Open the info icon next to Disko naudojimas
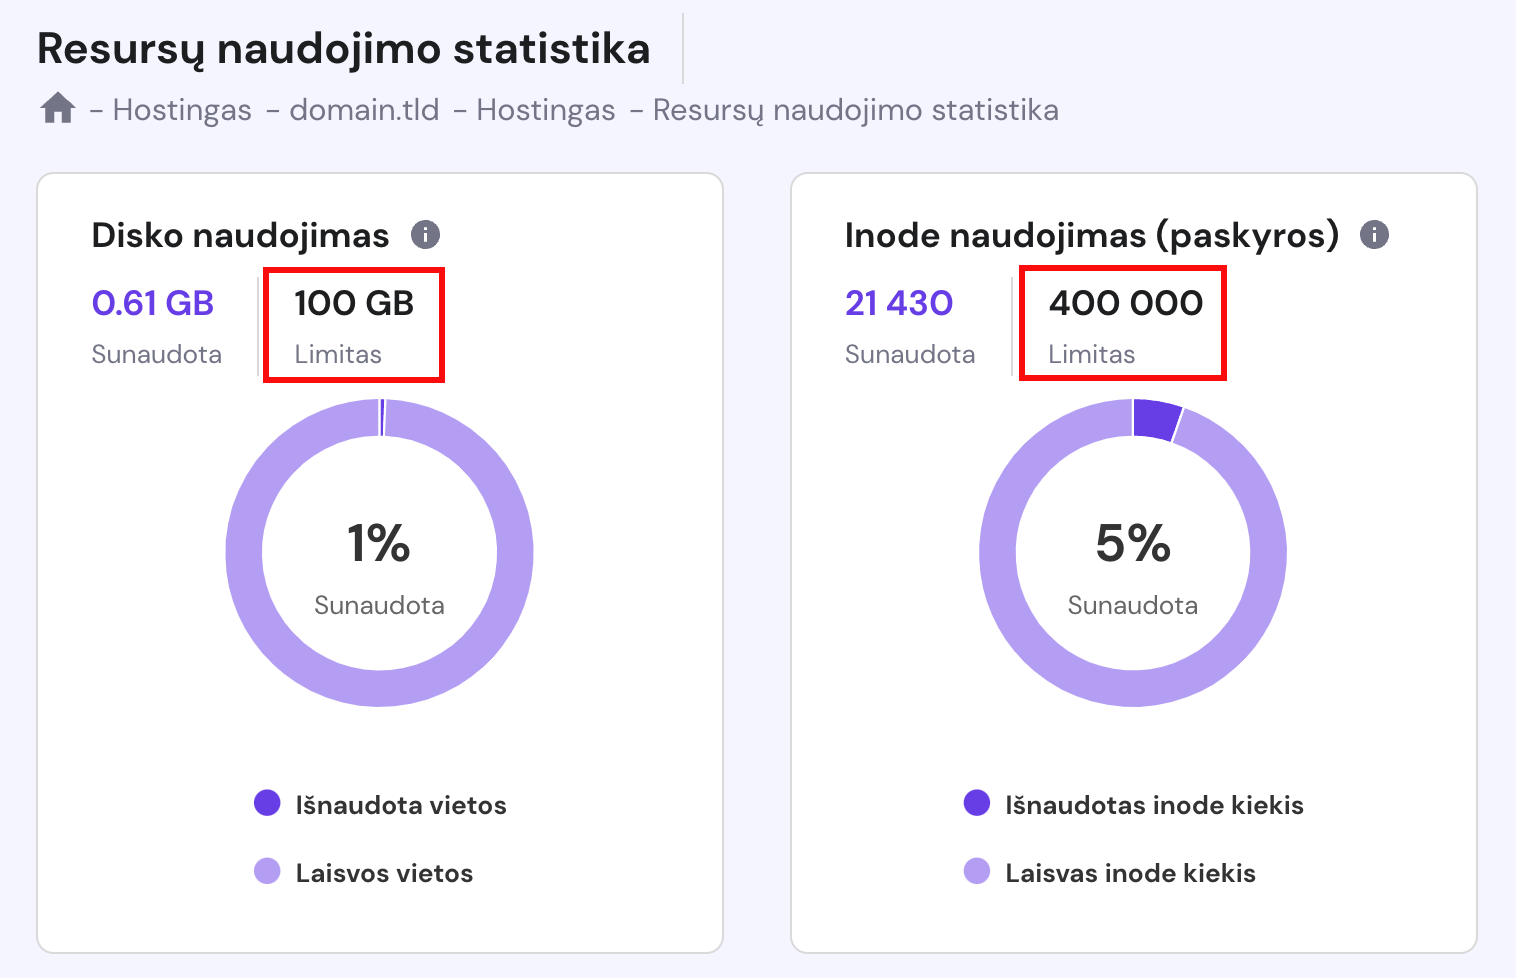 427,235
